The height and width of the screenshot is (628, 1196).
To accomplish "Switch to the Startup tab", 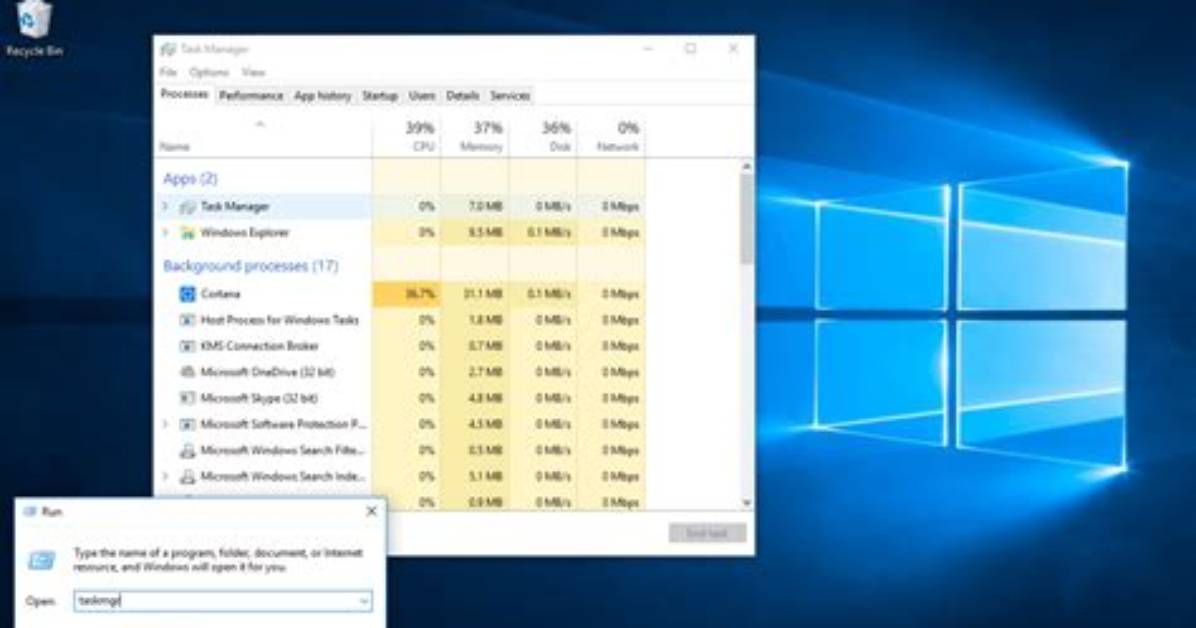I will coord(380,96).
